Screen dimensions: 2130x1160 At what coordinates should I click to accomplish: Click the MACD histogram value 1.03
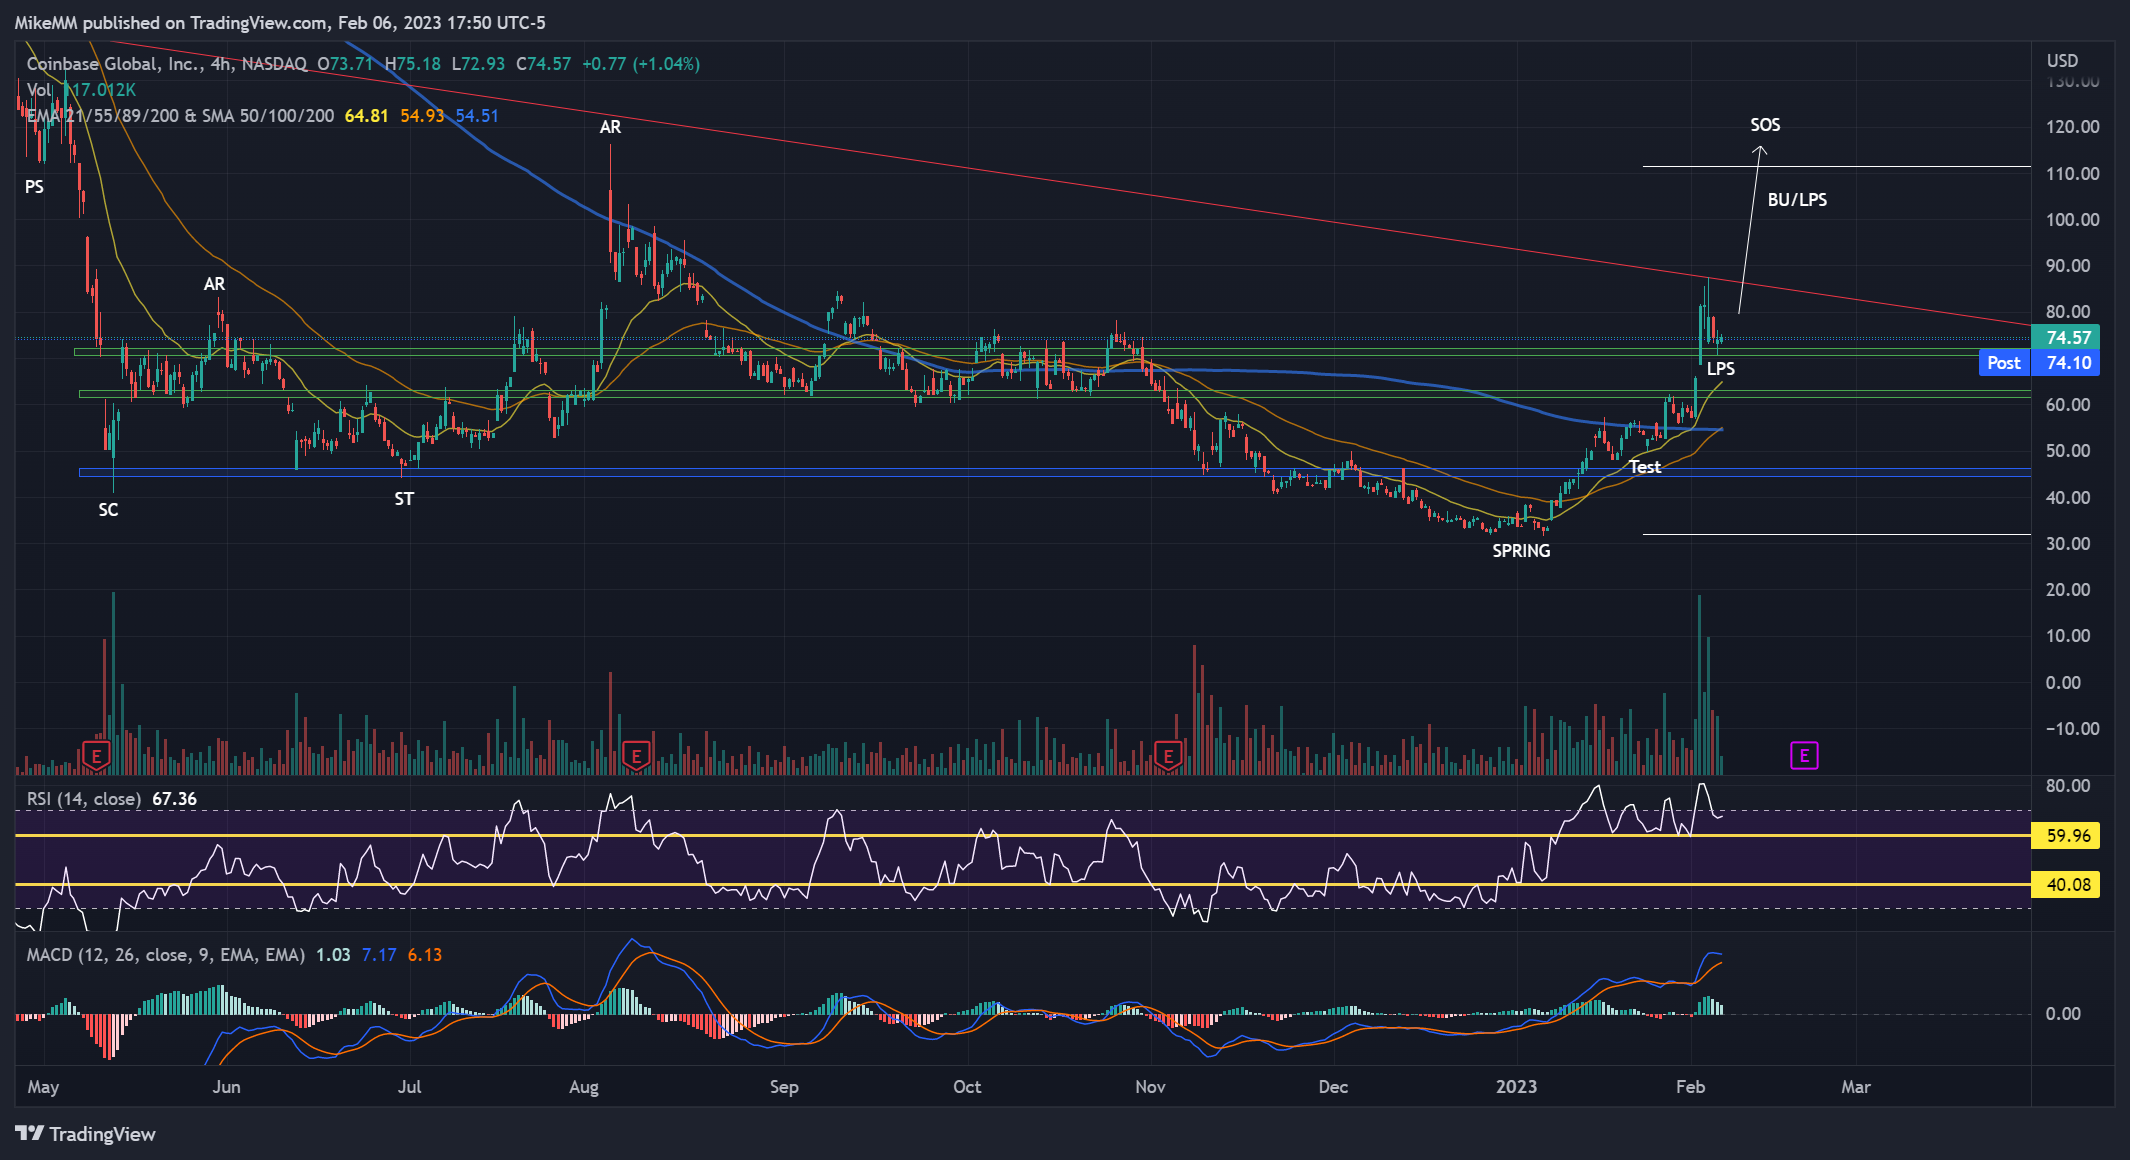click(333, 955)
